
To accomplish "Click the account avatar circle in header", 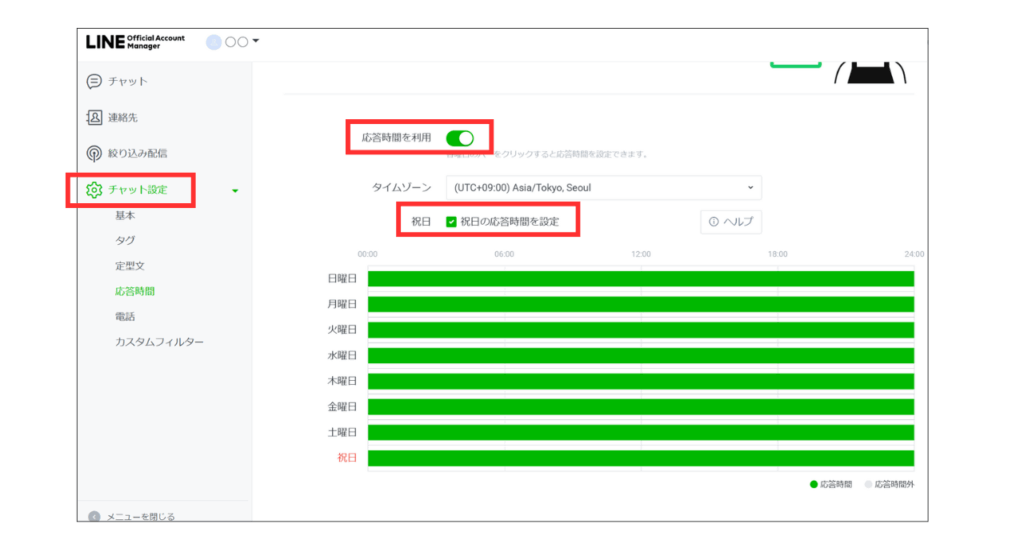I will point(214,42).
